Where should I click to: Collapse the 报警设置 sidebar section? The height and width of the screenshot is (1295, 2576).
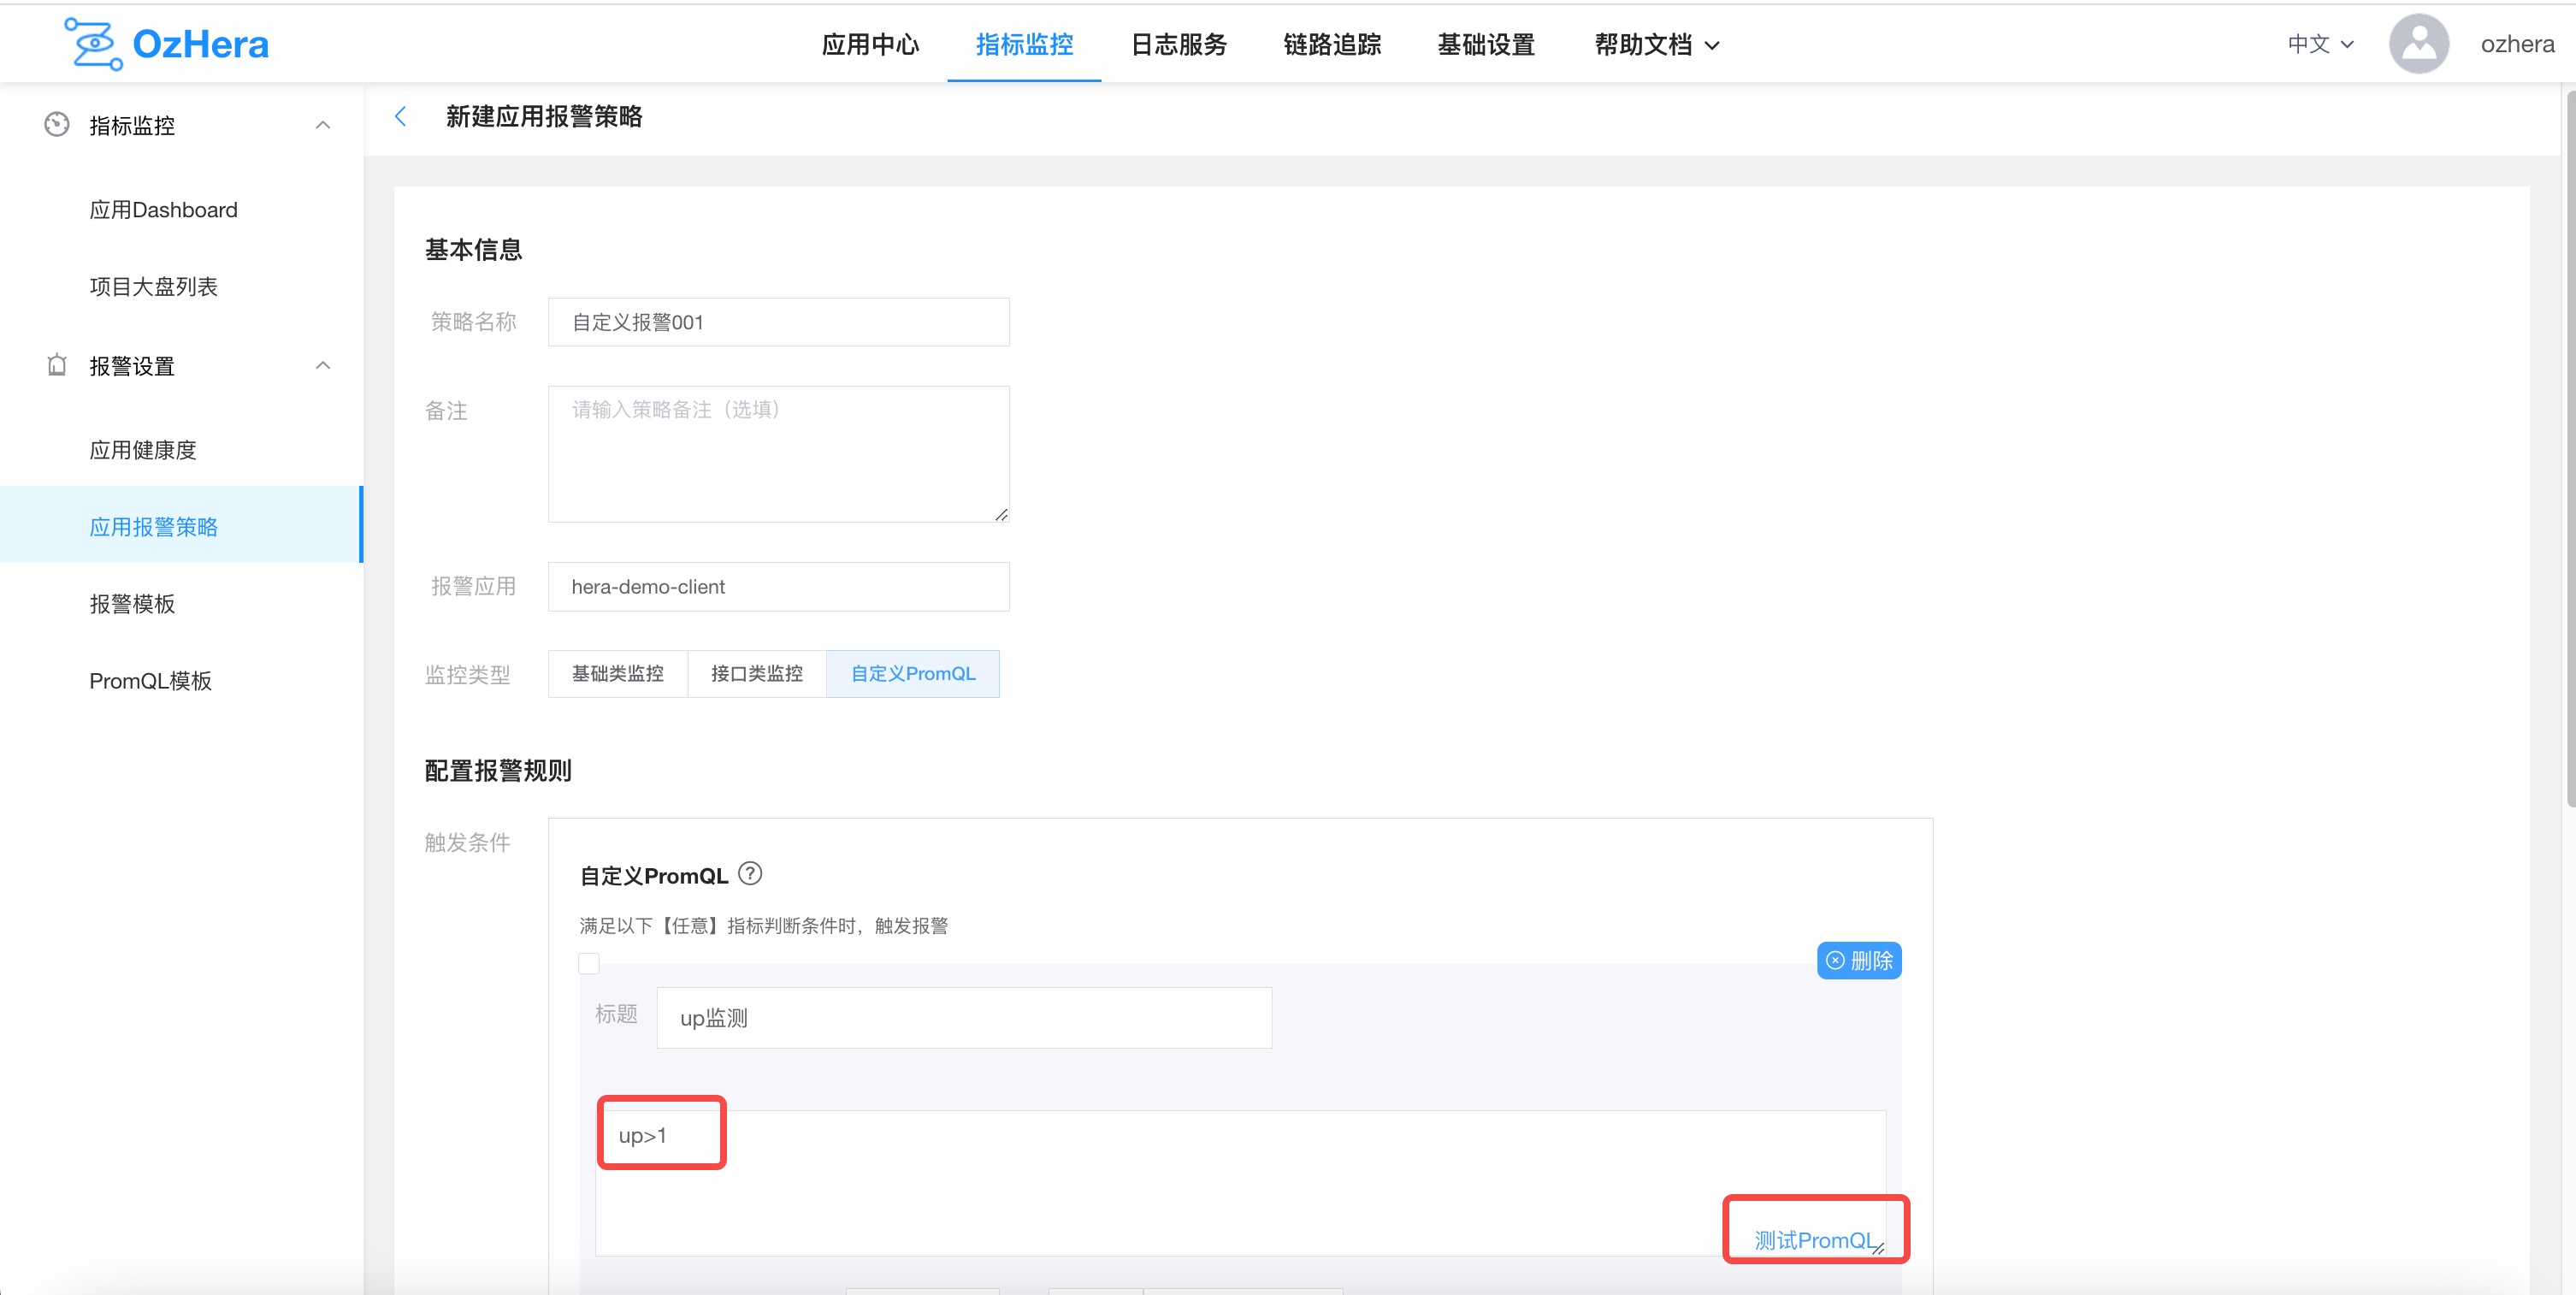click(323, 365)
